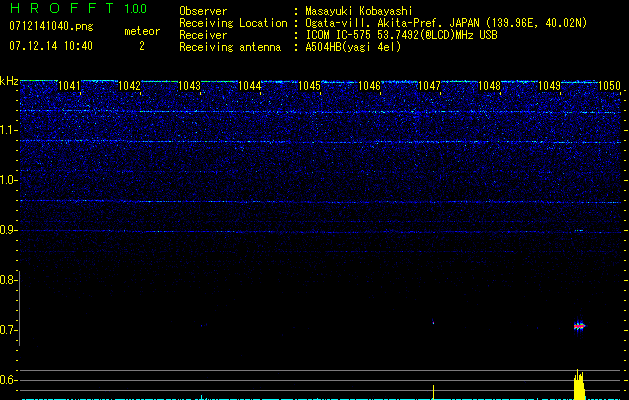Click the meteor count value 2
Screen dimensions: 629x400
(141, 46)
